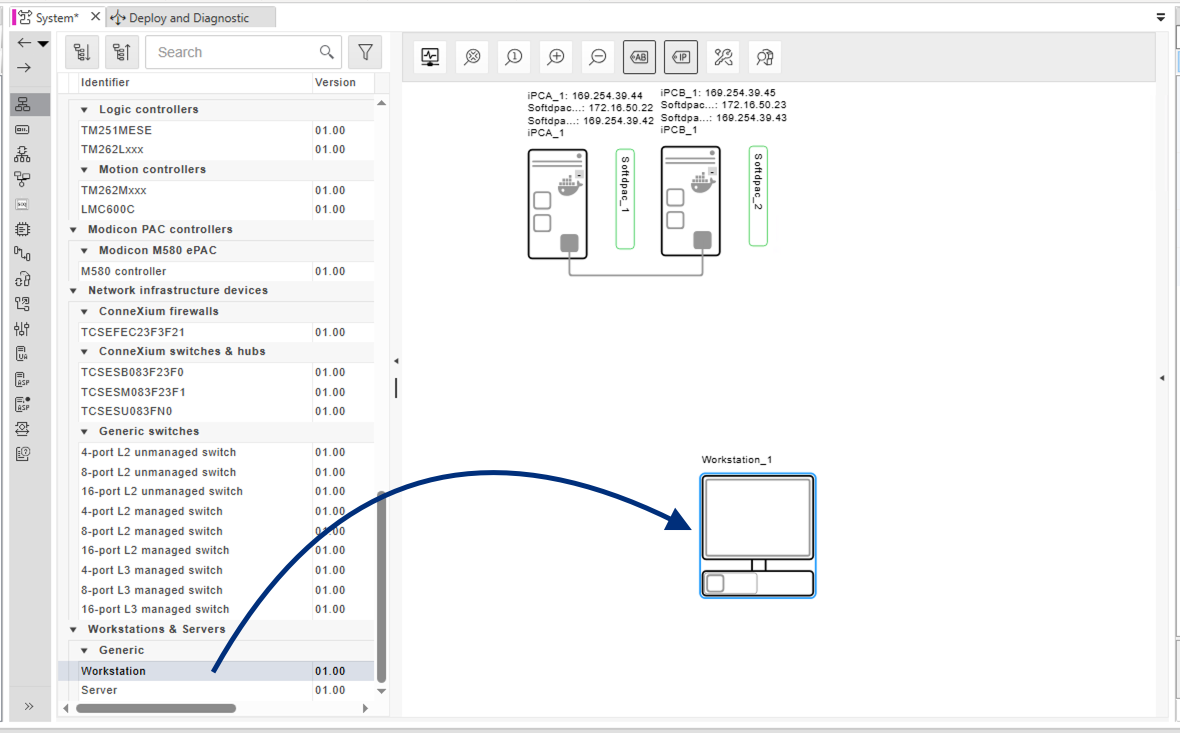The image size is (1180, 733).
Task: Click the horizontal scrollbar below catalog
Action: click(156, 708)
